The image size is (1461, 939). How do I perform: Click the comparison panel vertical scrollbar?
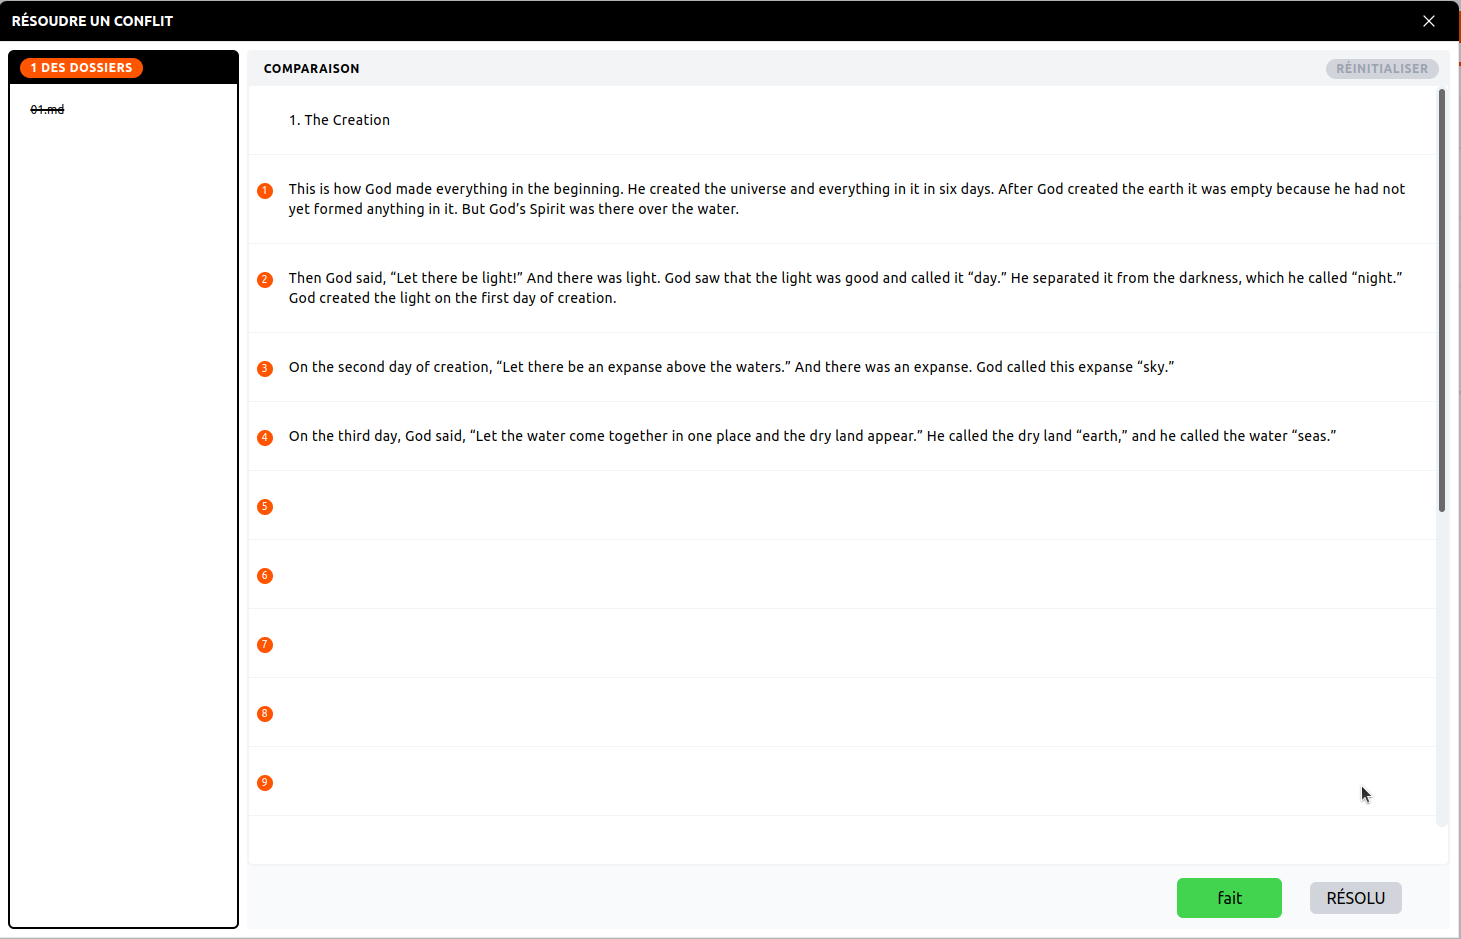pos(1442,300)
